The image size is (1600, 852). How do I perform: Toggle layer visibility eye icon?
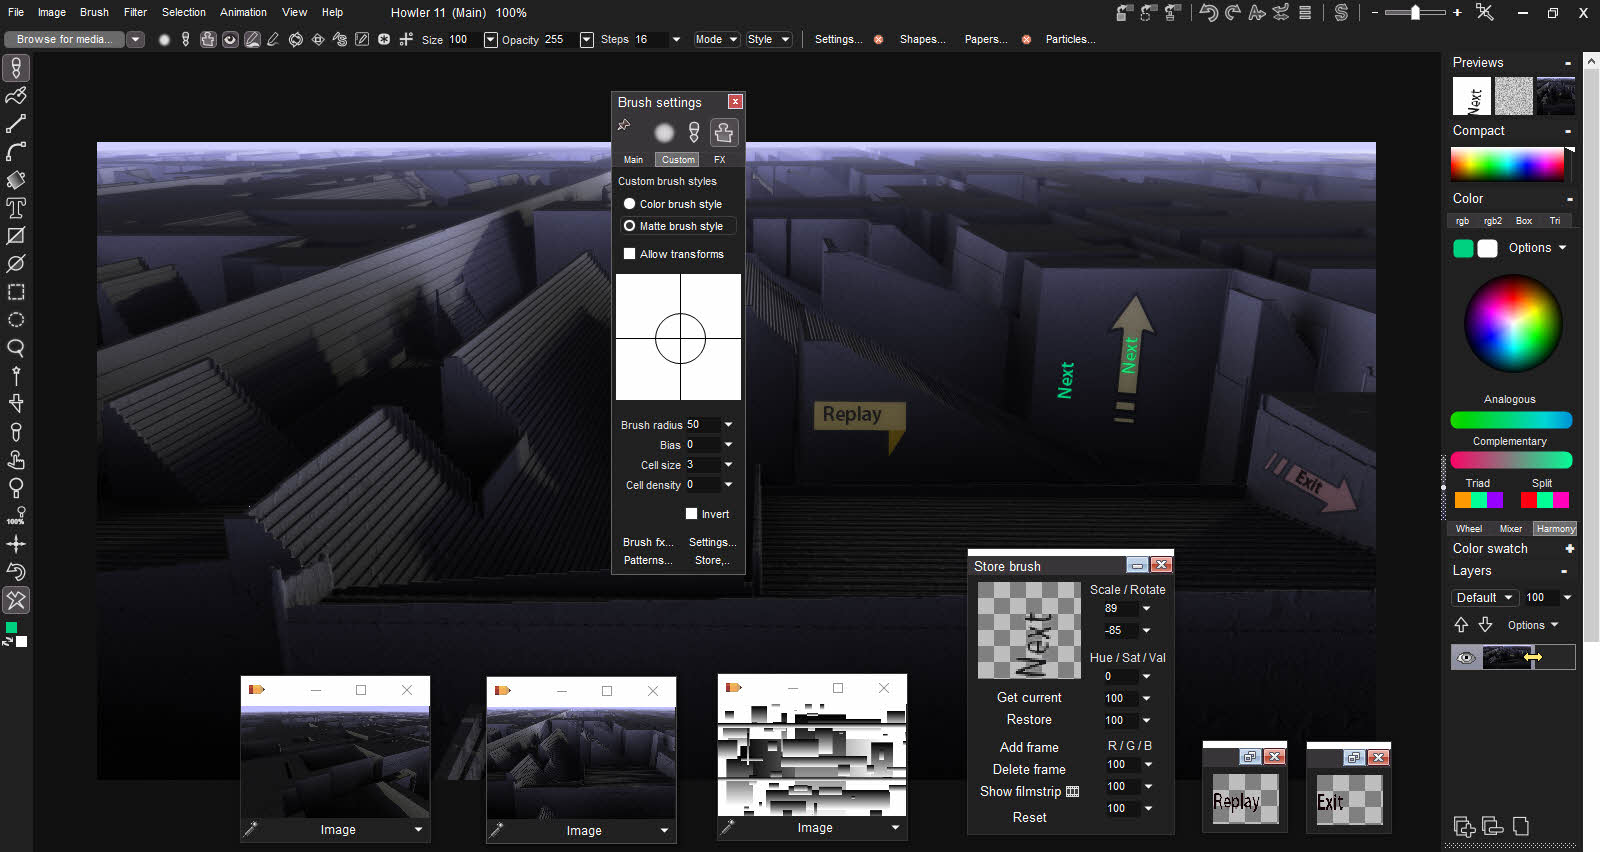pos(1466,657)
